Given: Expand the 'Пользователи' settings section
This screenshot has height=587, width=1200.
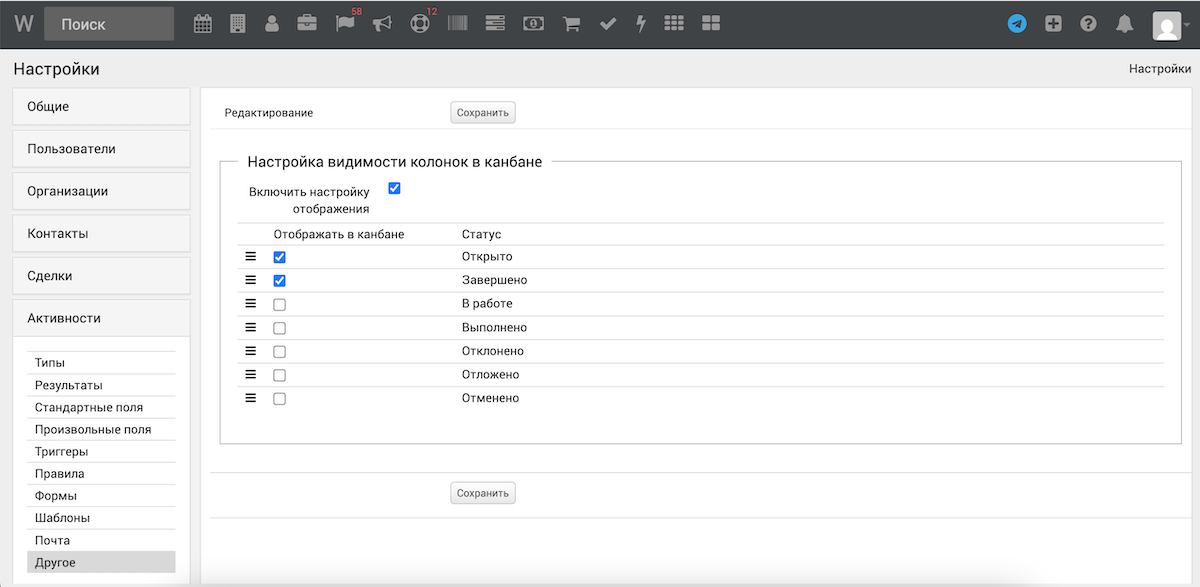Looking at the screenshot, I should click(x=101, y=149).
